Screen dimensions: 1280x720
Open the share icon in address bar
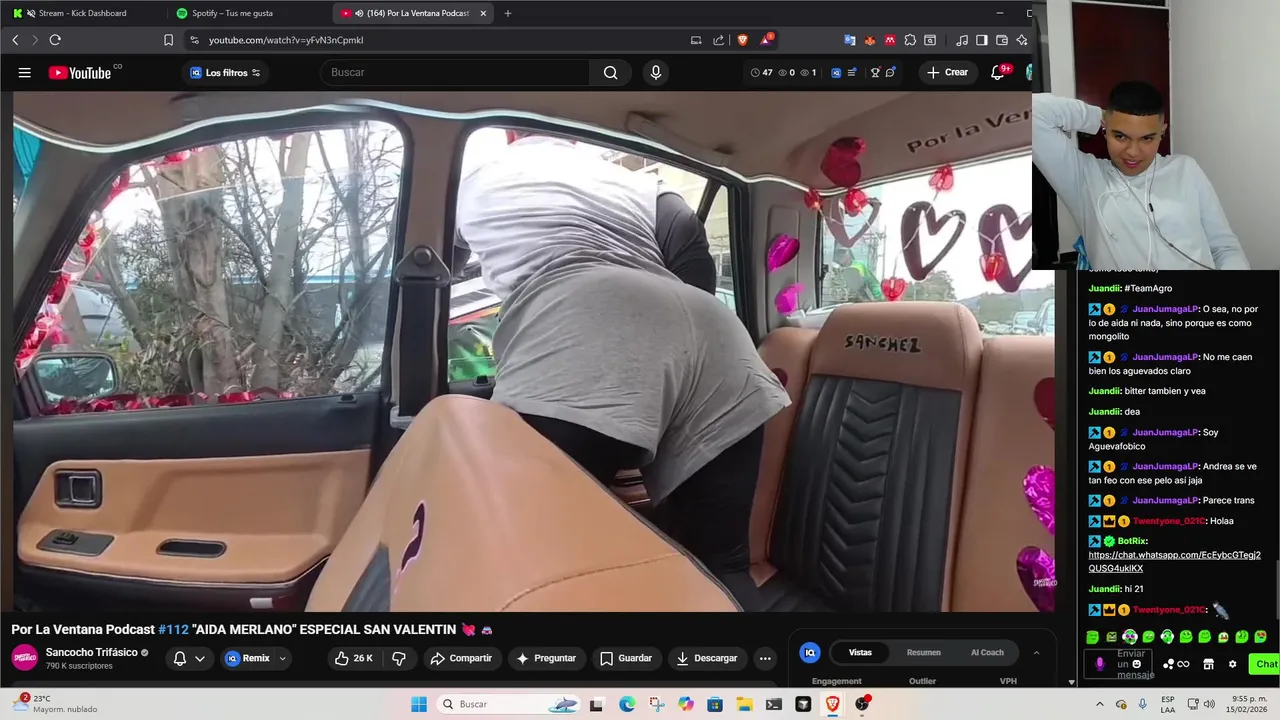(718, 40)
